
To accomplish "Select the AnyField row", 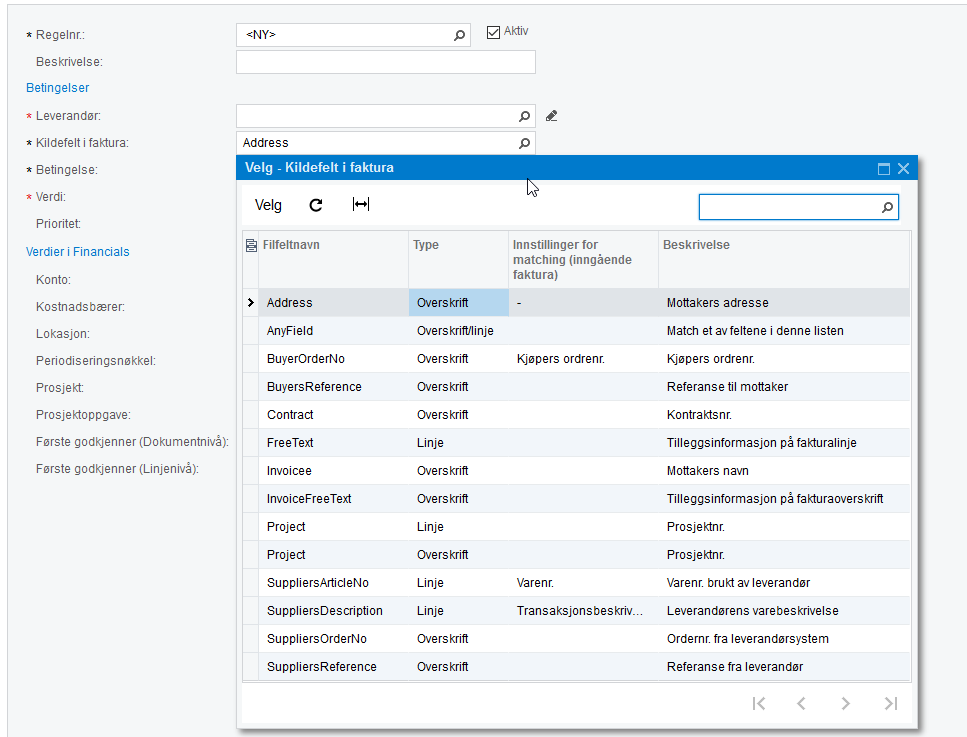I will coord(577,331).
